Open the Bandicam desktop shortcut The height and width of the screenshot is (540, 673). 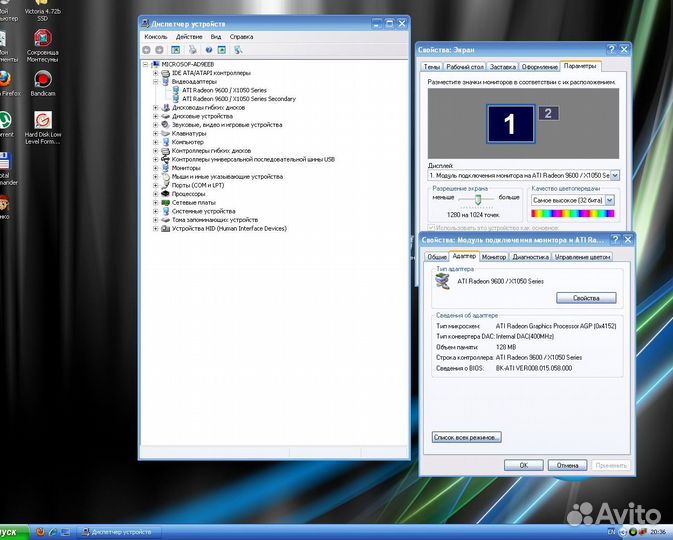42,80
